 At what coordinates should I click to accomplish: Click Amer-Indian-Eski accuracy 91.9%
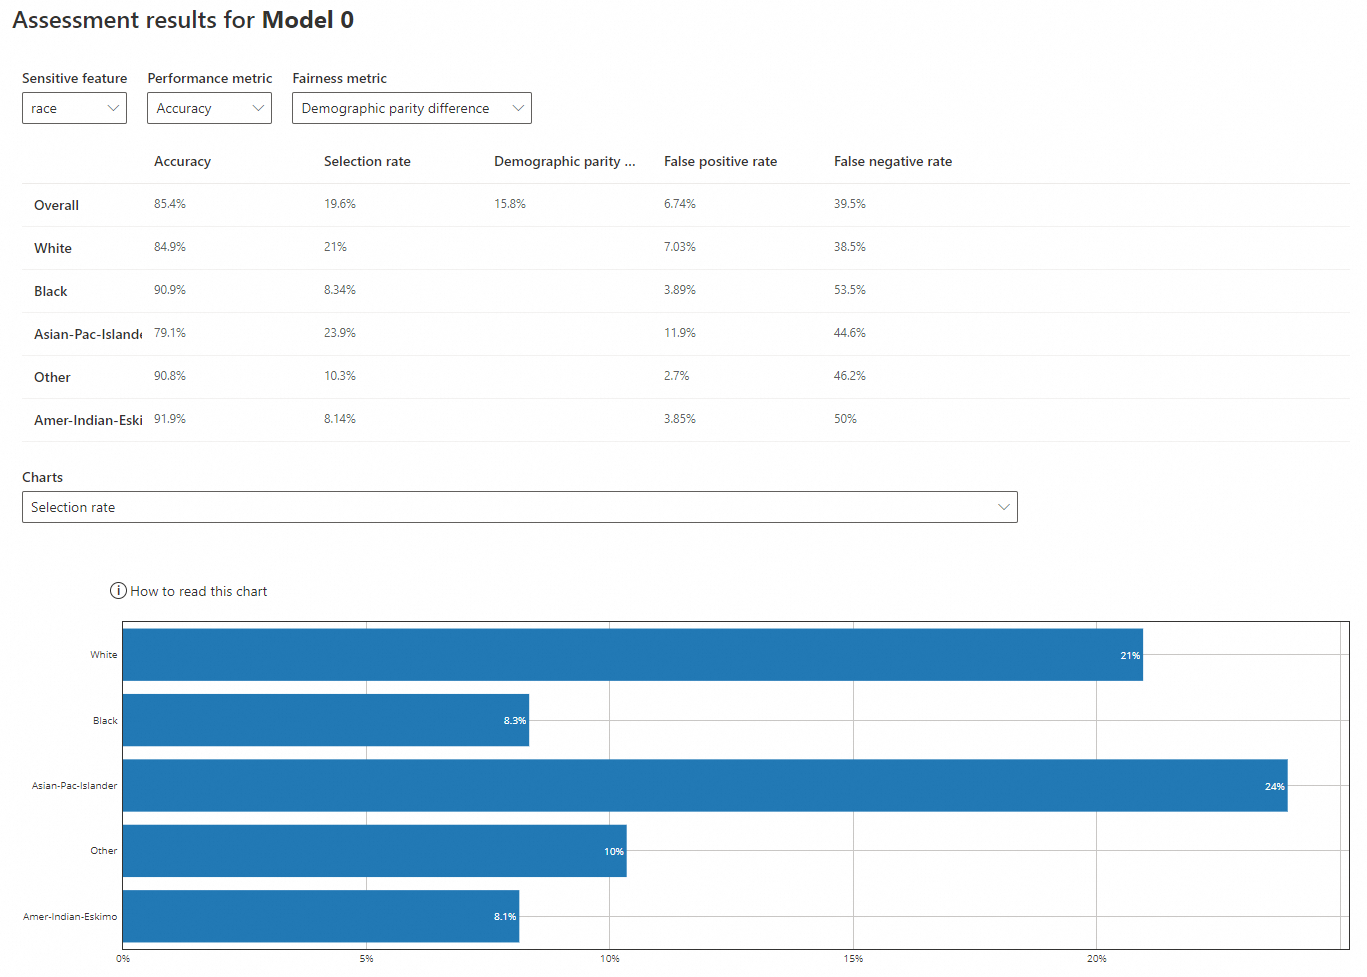170,419
